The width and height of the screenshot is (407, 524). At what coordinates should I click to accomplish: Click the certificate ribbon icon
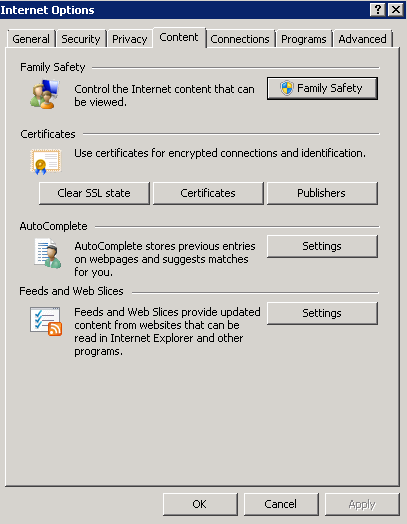pos(46,162)
